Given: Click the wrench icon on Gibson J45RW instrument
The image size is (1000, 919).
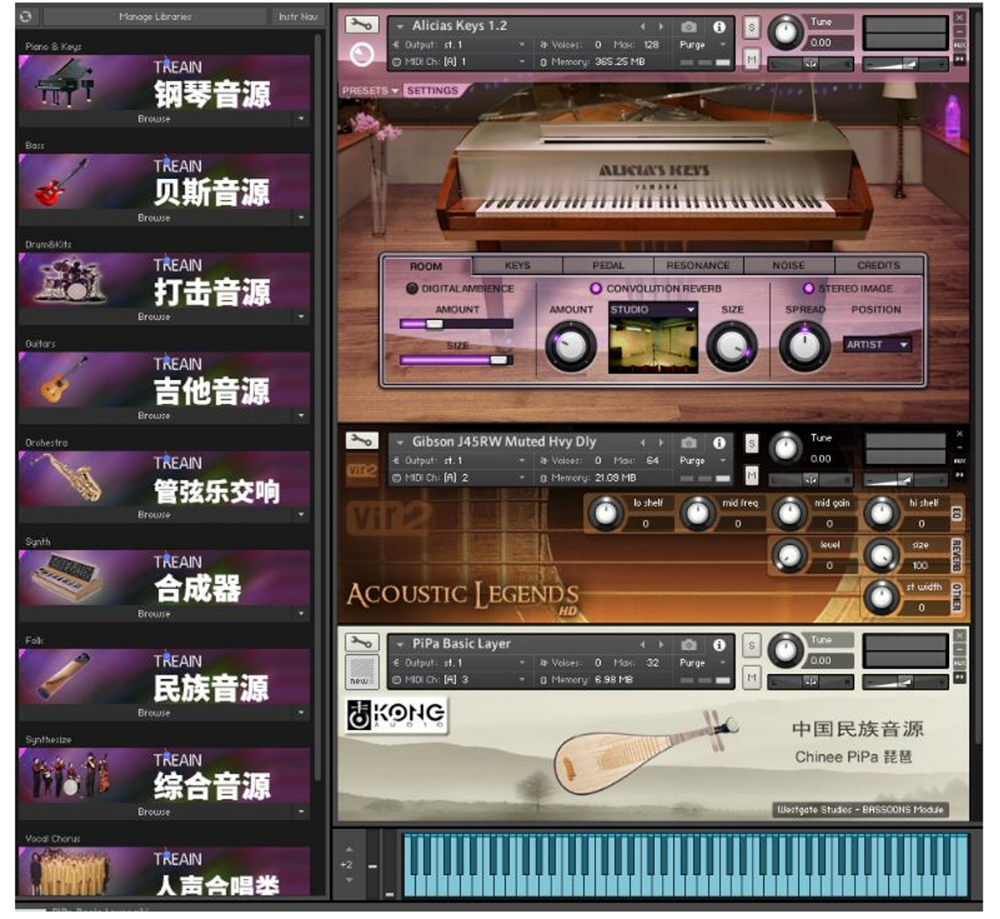Looking at the screenshot, I should coord(362,441).
